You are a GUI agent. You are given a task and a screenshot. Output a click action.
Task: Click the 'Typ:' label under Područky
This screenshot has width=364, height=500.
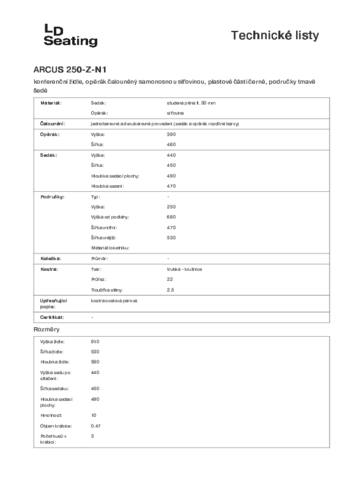click(95, 197)
